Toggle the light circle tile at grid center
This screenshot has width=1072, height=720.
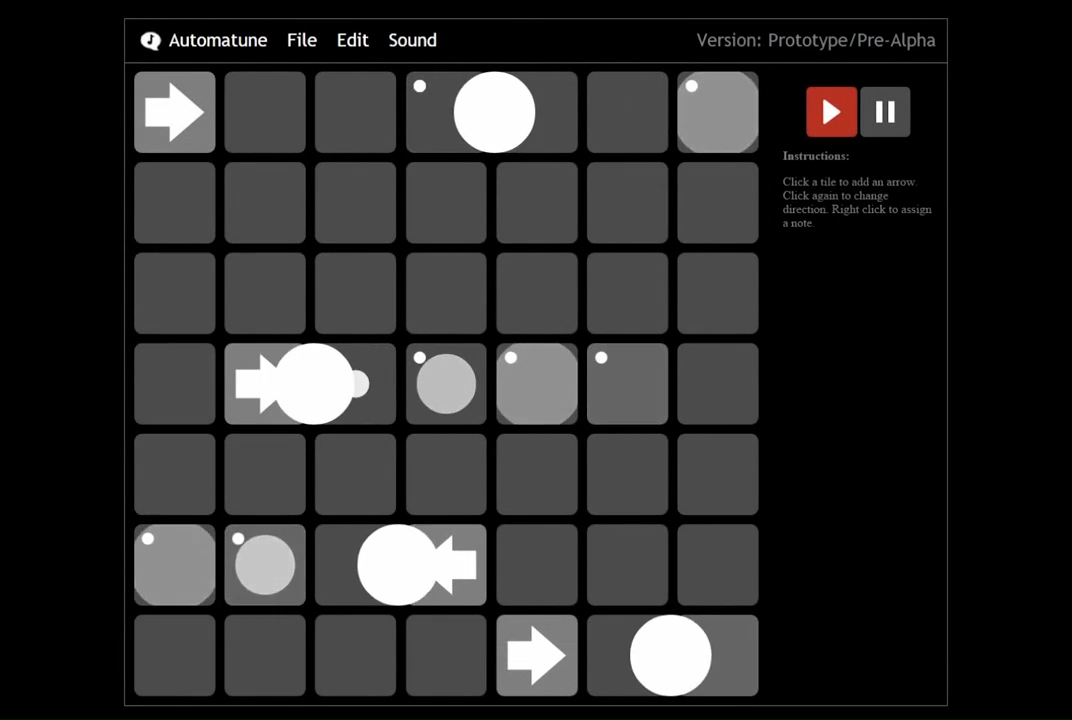446,384
